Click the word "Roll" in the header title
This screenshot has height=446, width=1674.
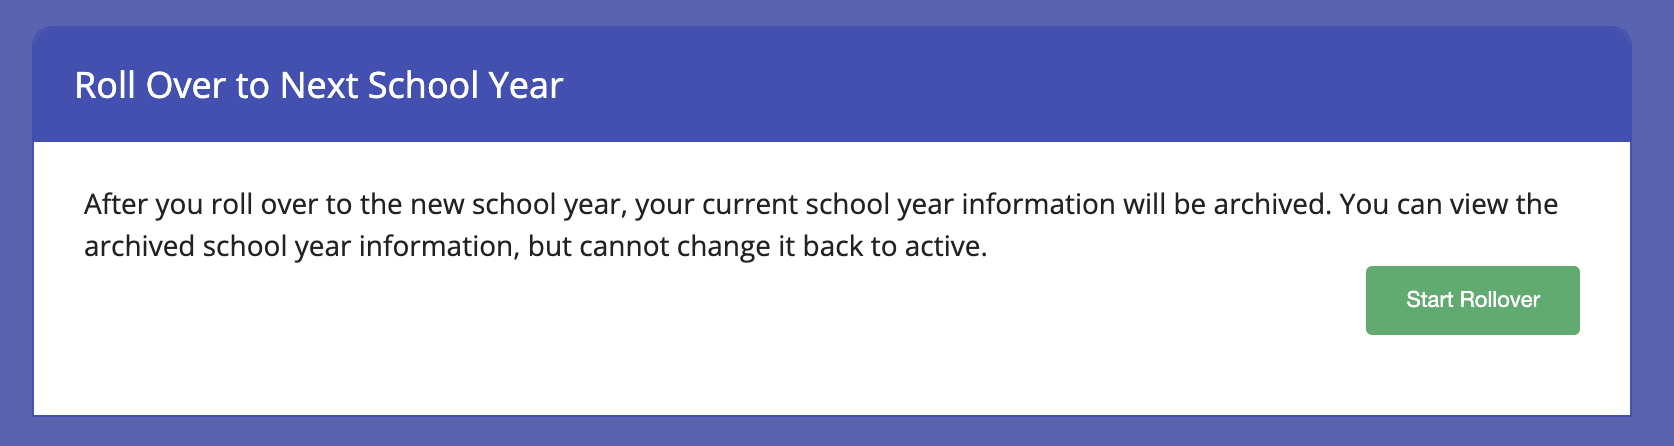(x=105, y=86)
